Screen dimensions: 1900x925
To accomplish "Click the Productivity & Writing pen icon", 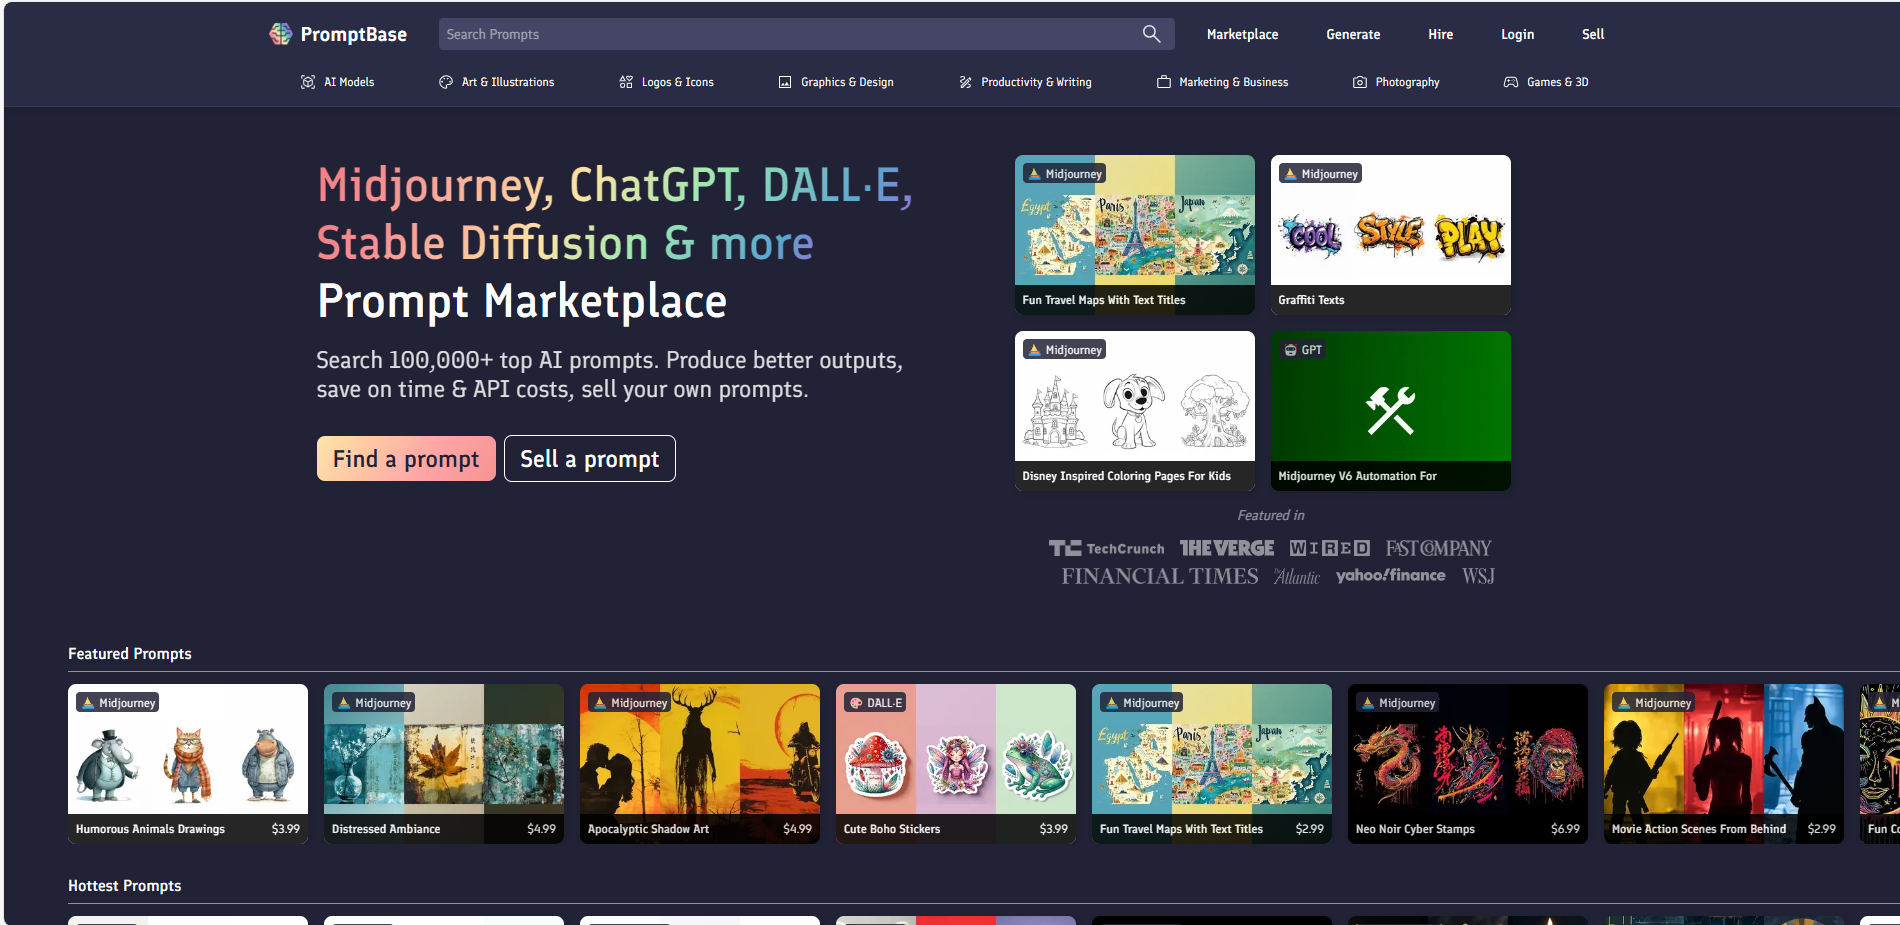I will point(965,82).
